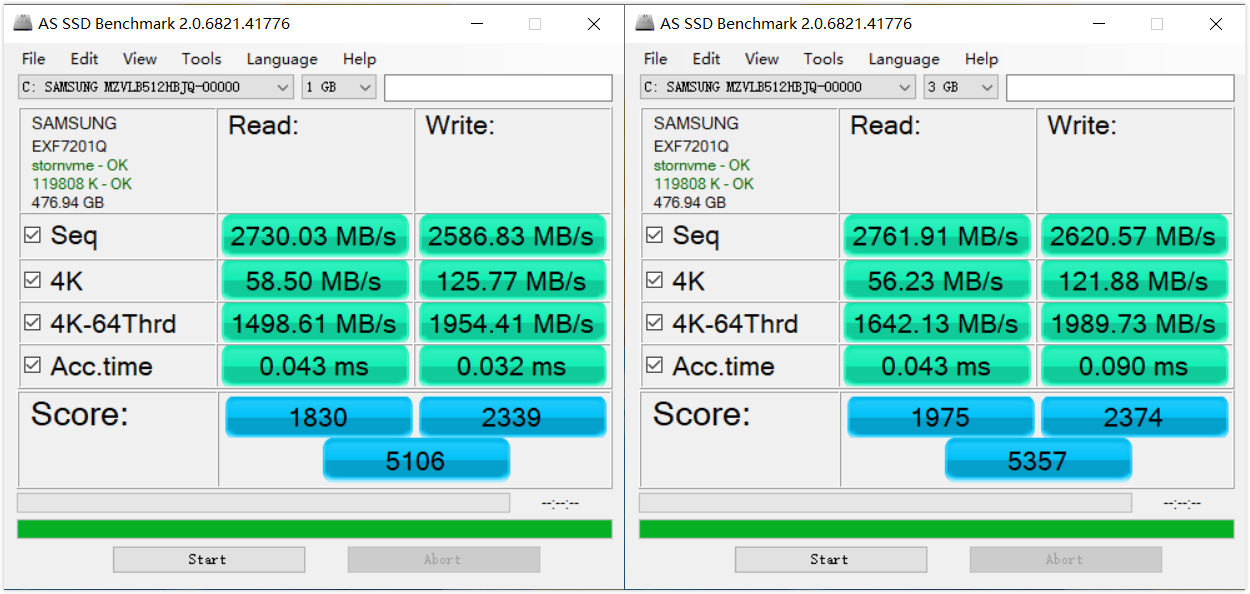Click the empty text field in right window
Image resolution: width=1250 pixels, height=594 pixels.
point(1120,88)
